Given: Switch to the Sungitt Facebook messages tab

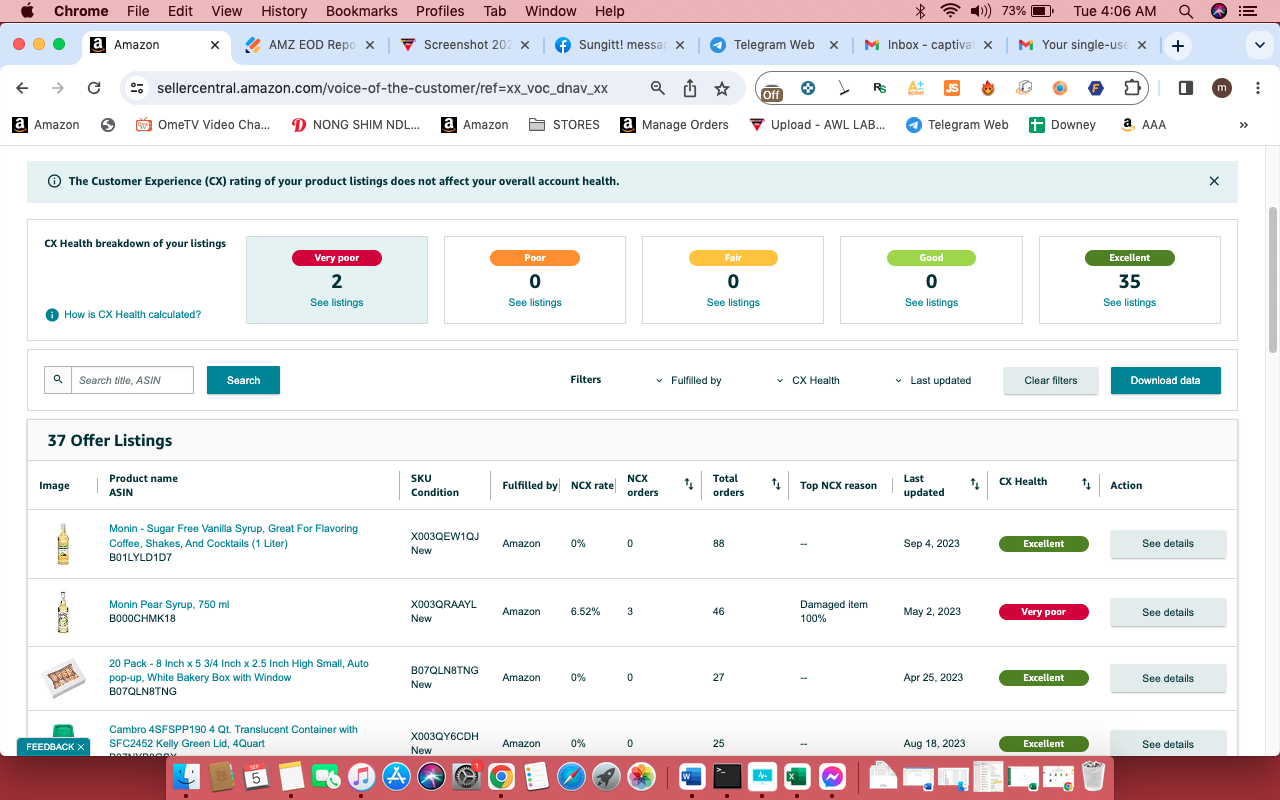Looking at the screenshot, I should [x=620, y=45].
